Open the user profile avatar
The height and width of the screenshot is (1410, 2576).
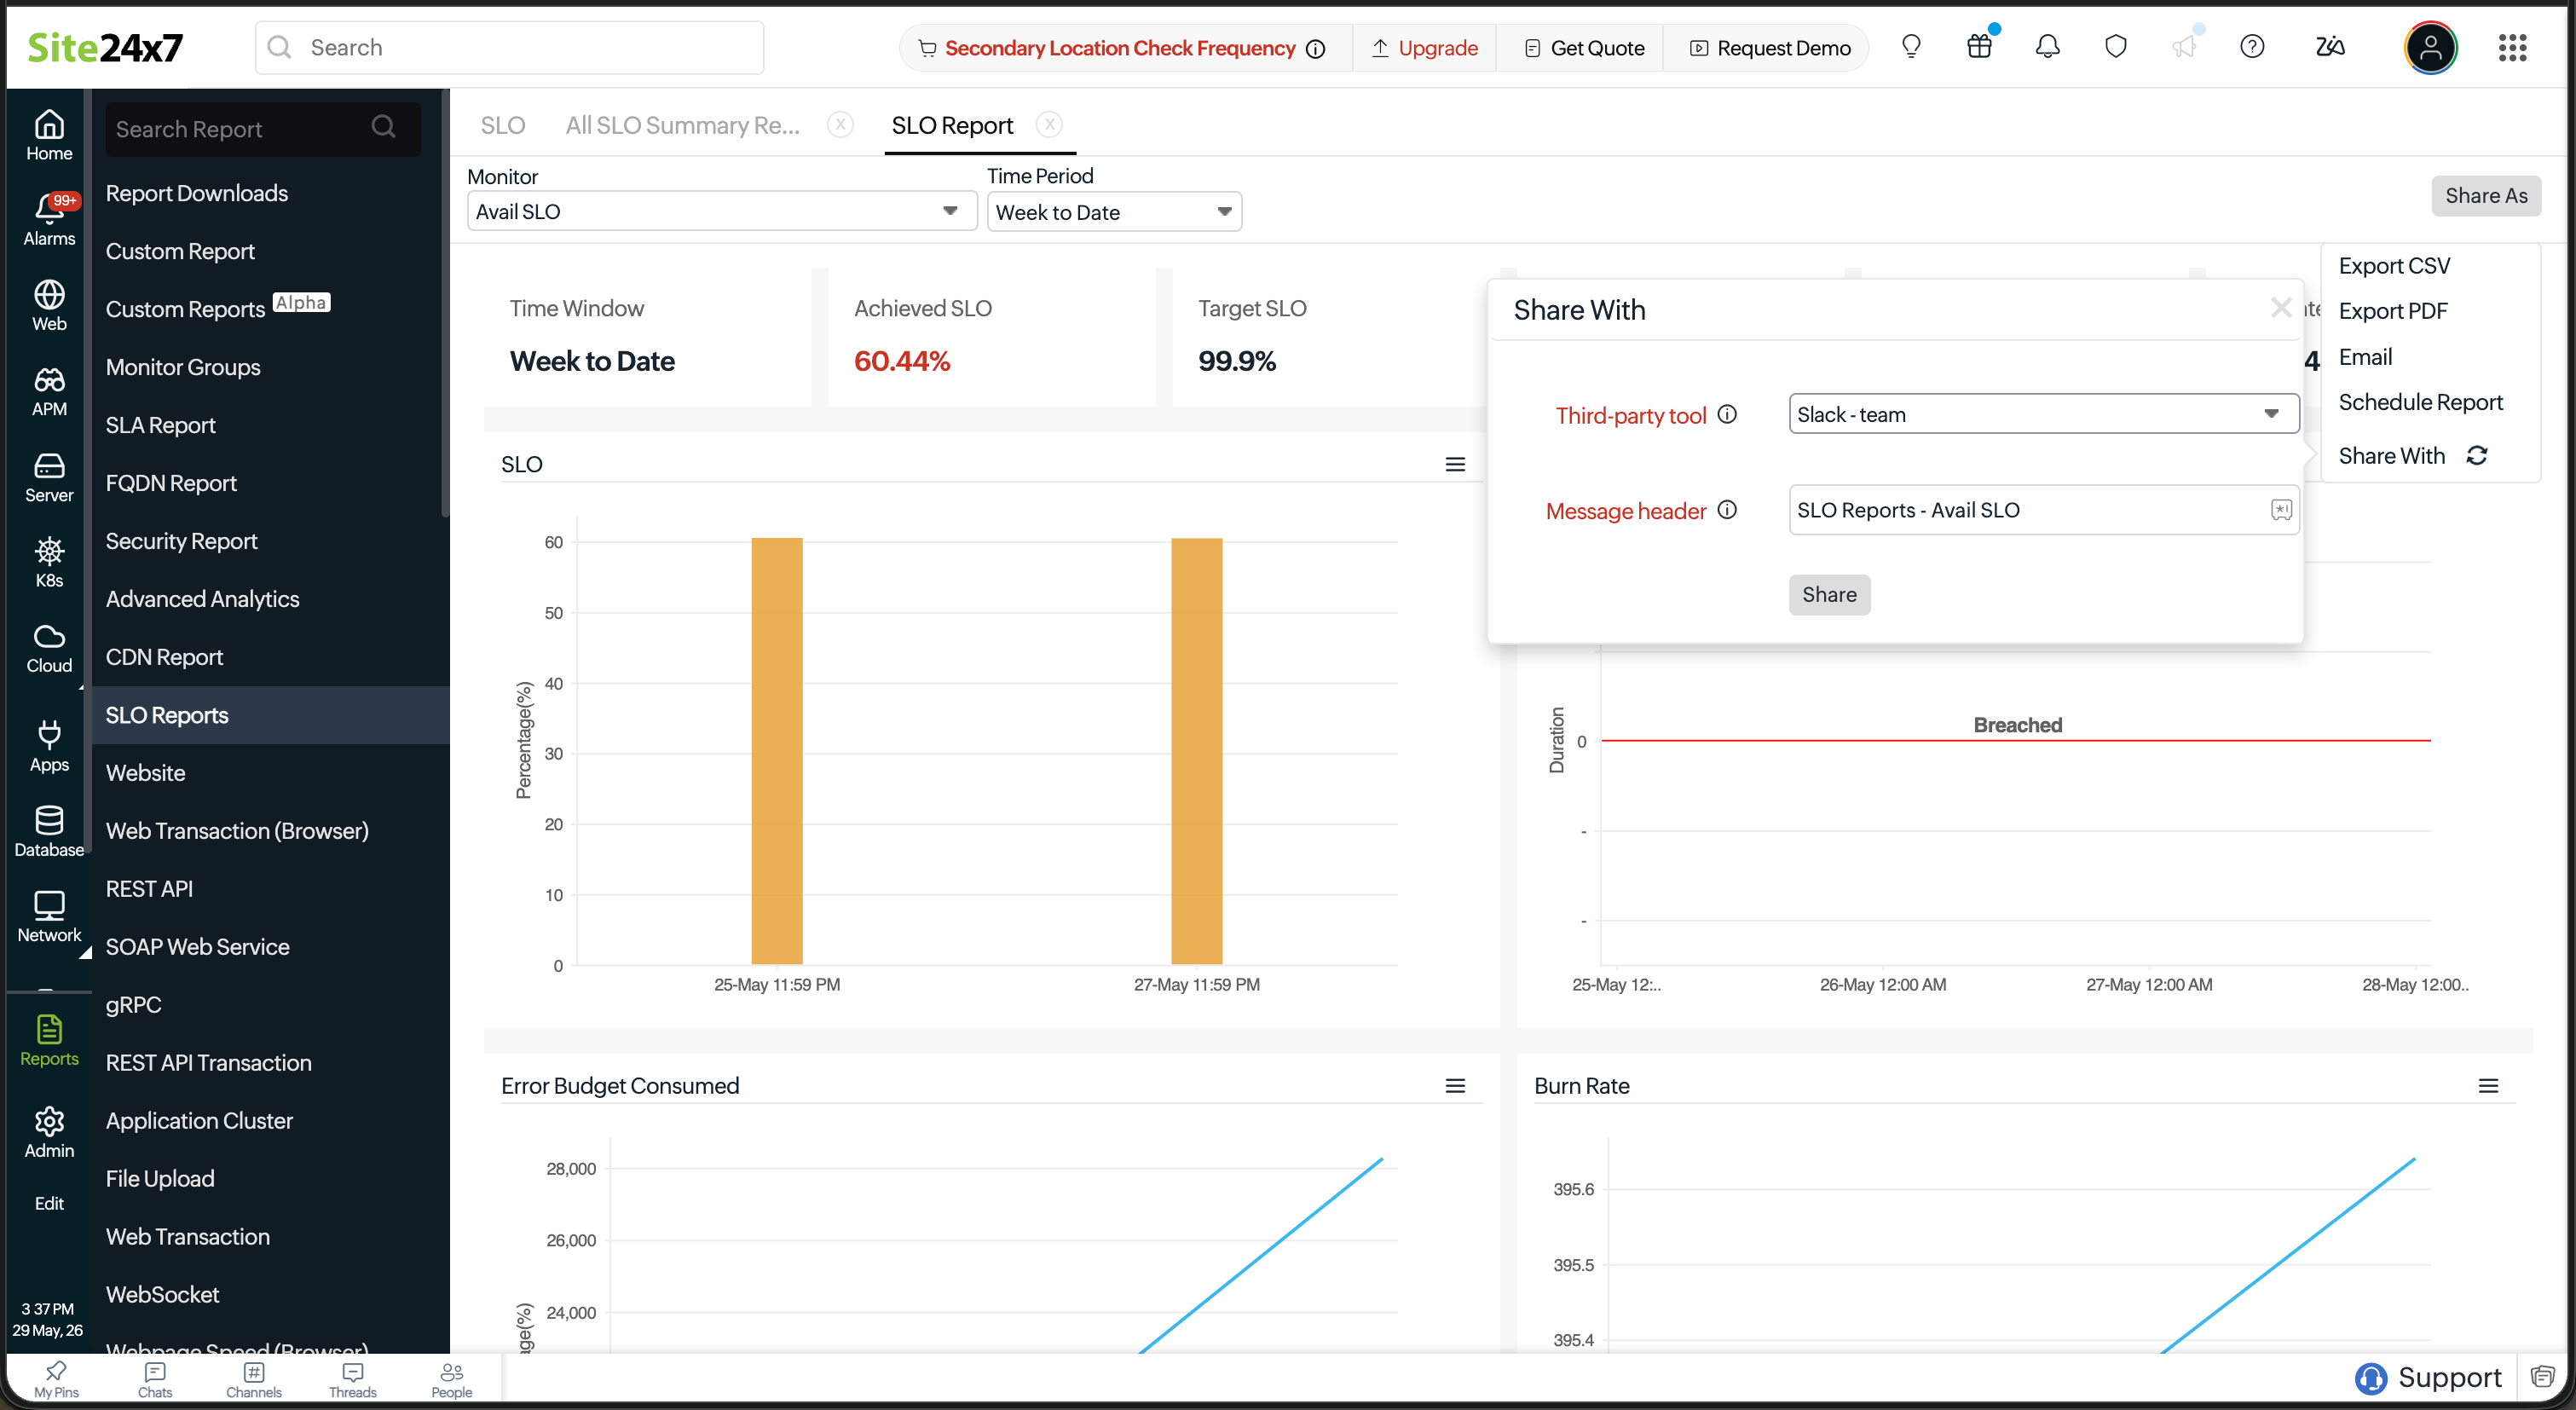point(2431,47)
